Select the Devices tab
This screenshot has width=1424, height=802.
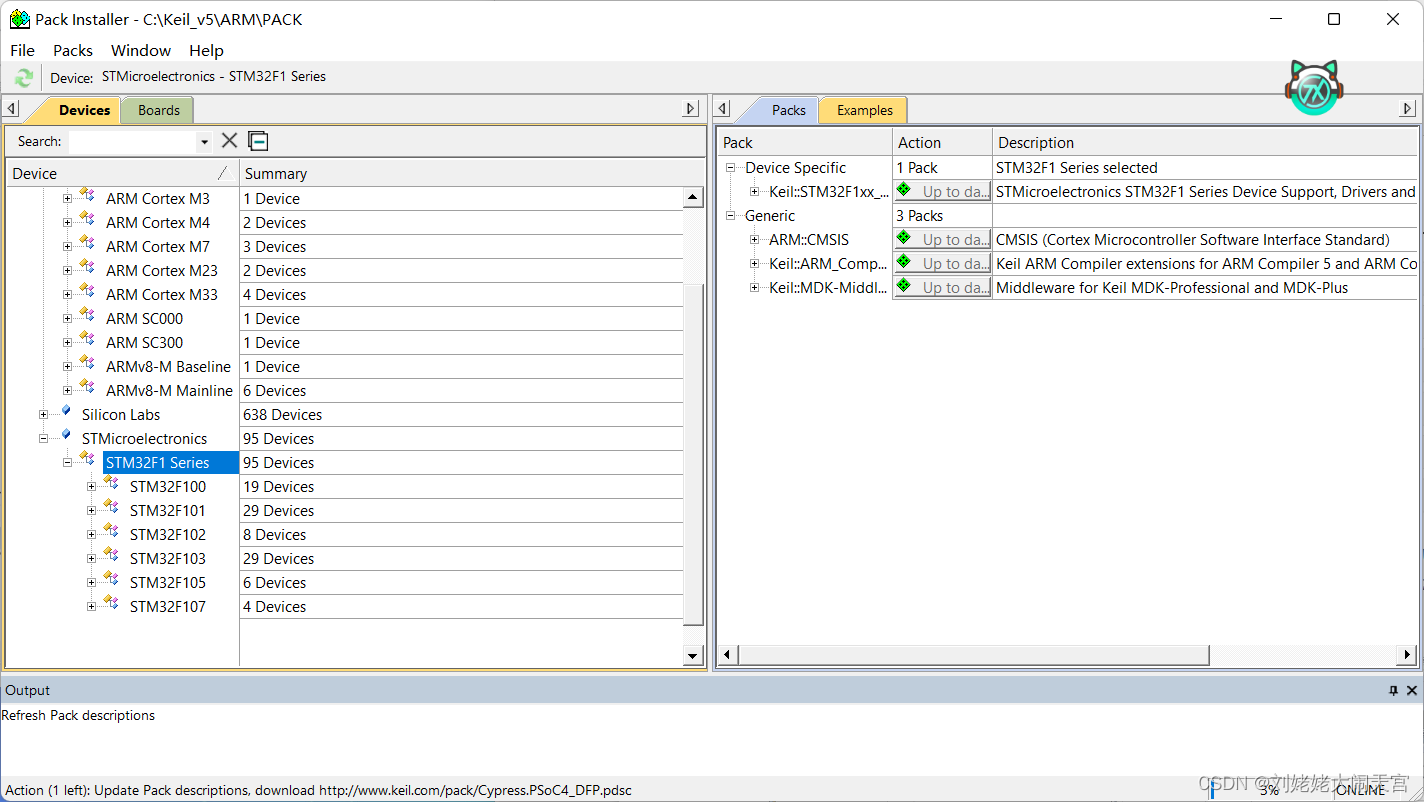click(84, 110)
